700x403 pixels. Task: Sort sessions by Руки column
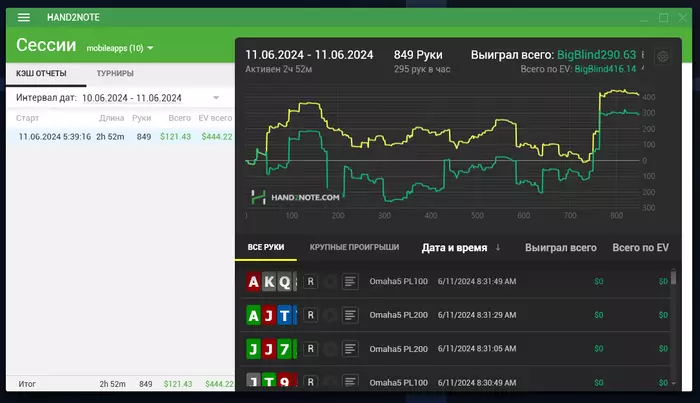click(142, 118)
